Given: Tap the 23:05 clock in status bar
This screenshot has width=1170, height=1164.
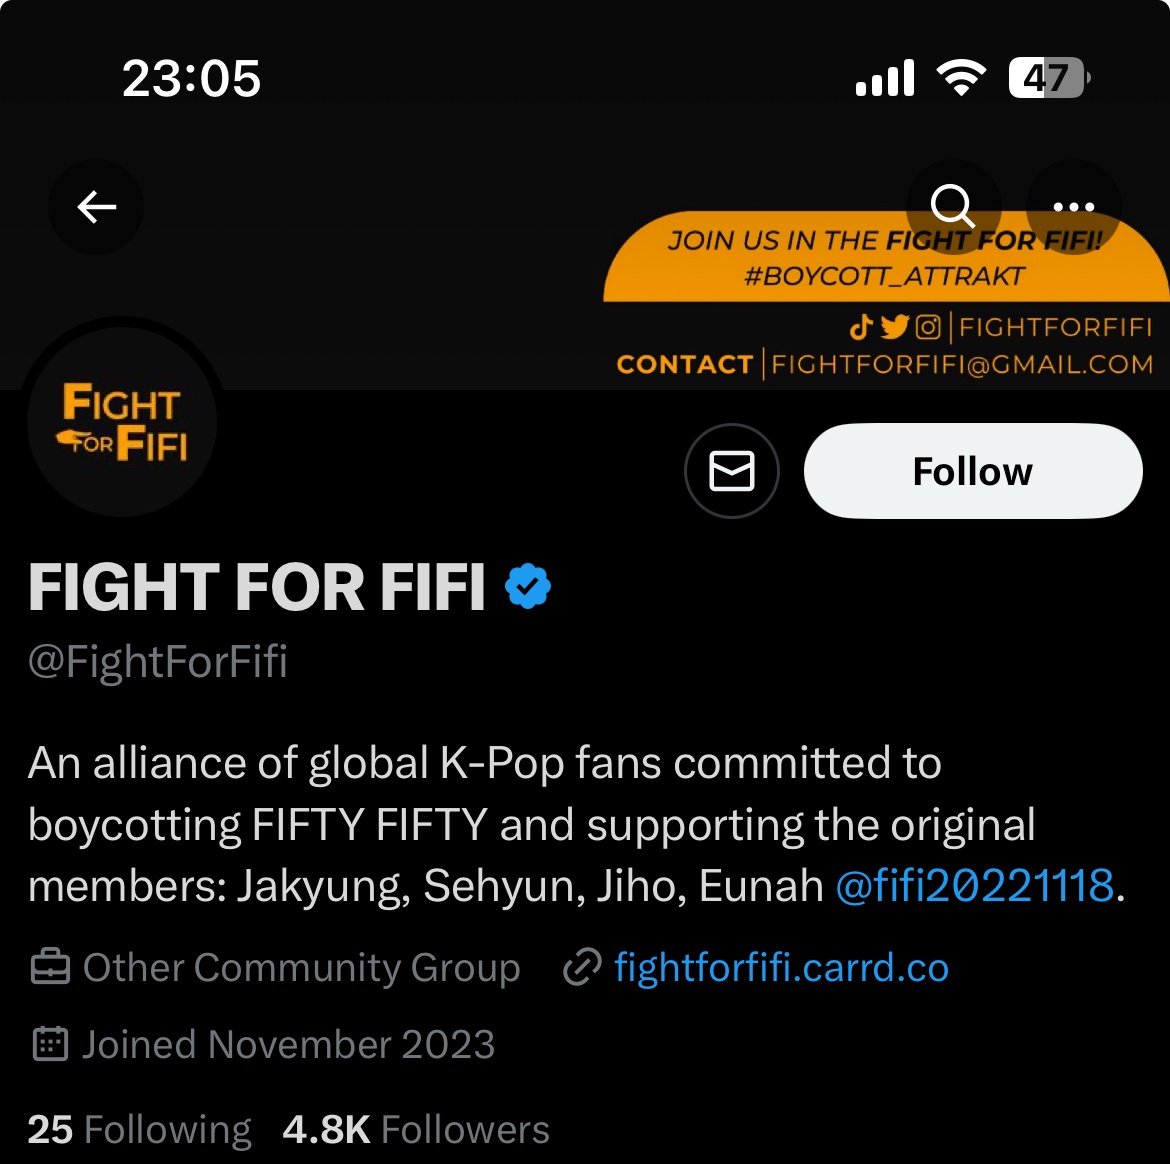Looking at the screenshot, I should [191, 78].
